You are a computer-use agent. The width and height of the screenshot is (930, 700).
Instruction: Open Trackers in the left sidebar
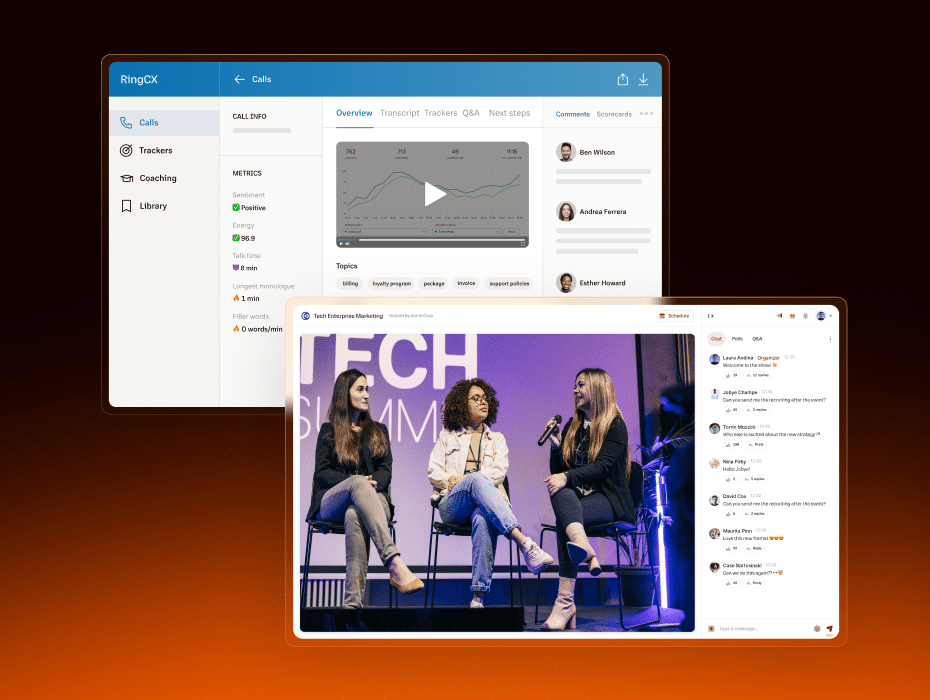tap(155, 151)
